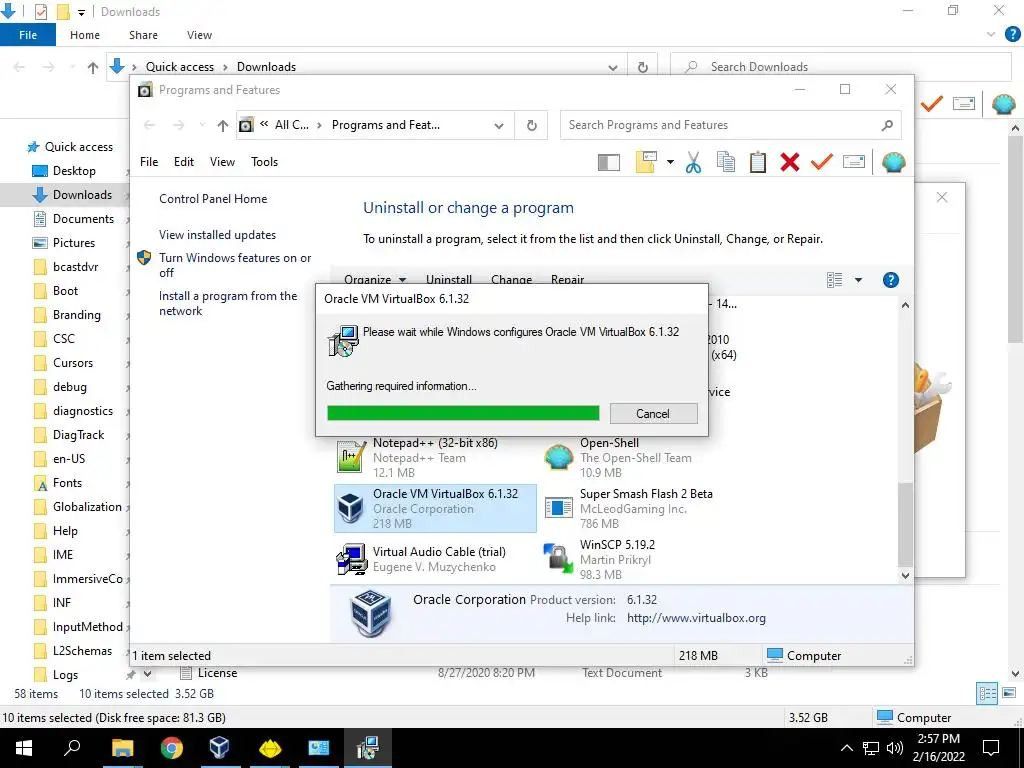The height and width of the screenshot is (768, 1024).
Task: Open Downloads address history dropdown
Action: coord(613,67)
